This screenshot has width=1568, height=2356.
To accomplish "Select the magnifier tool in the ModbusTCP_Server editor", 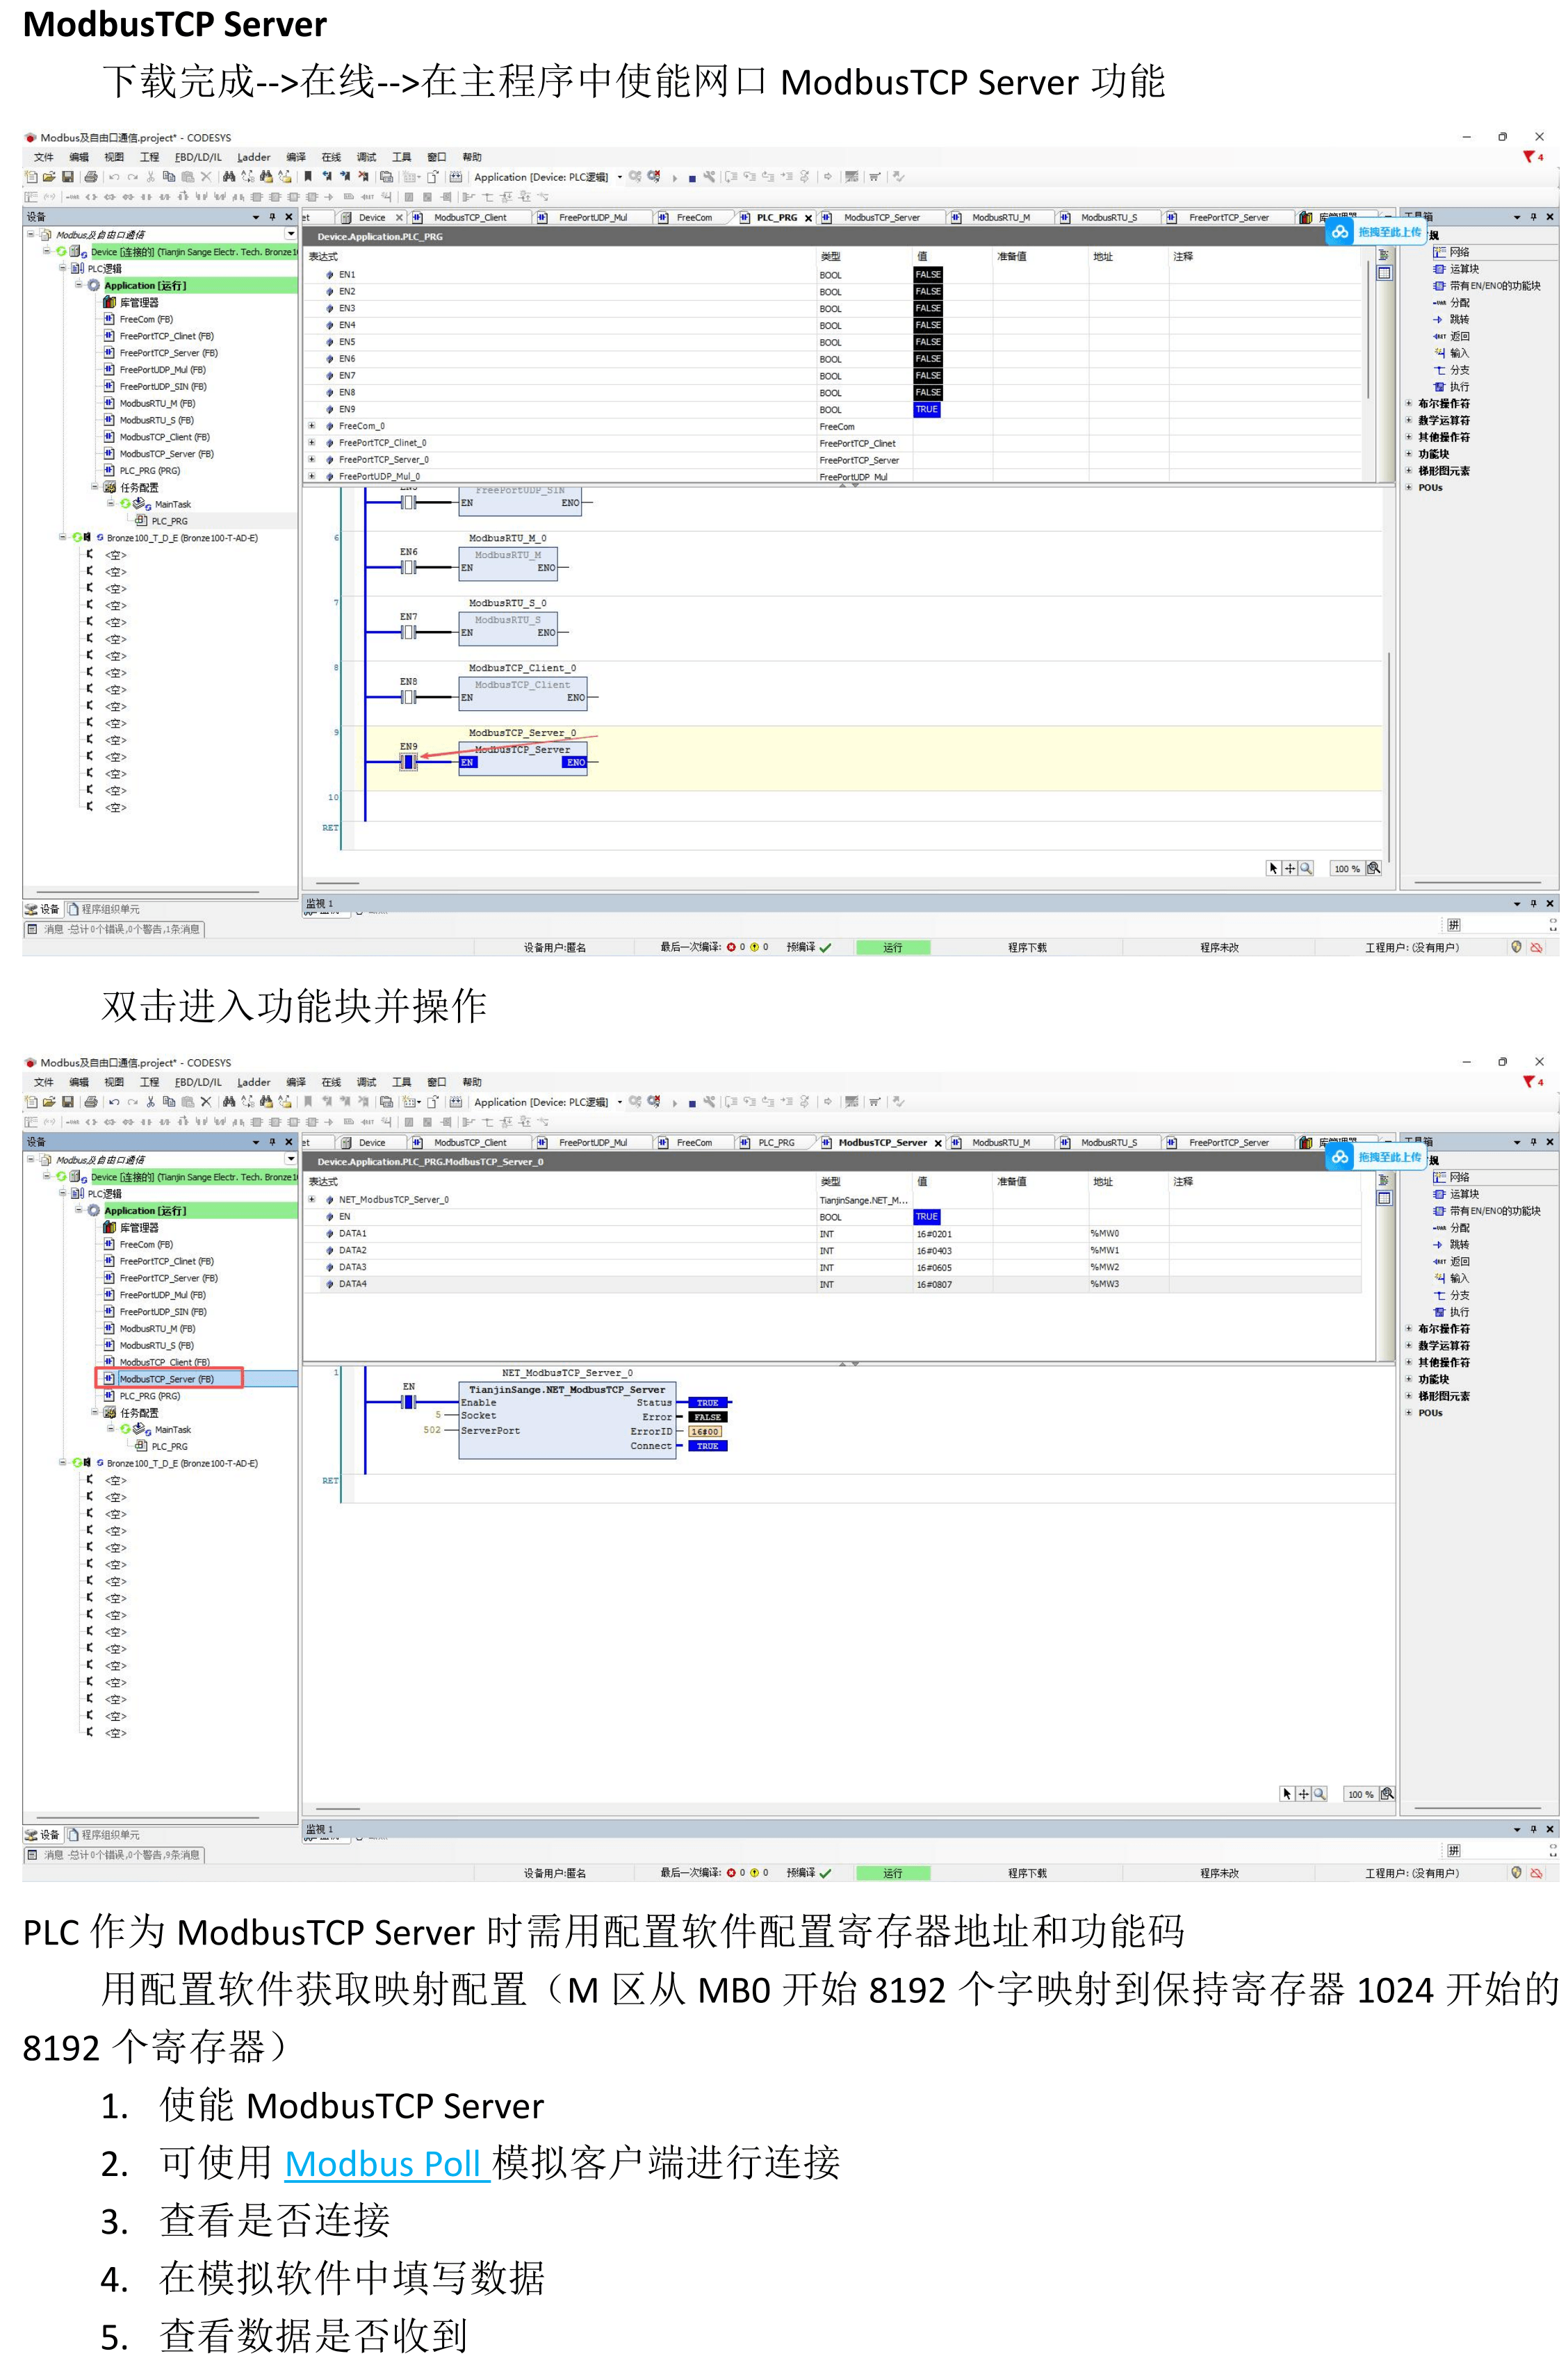I will click(x=1319, y=1794).
